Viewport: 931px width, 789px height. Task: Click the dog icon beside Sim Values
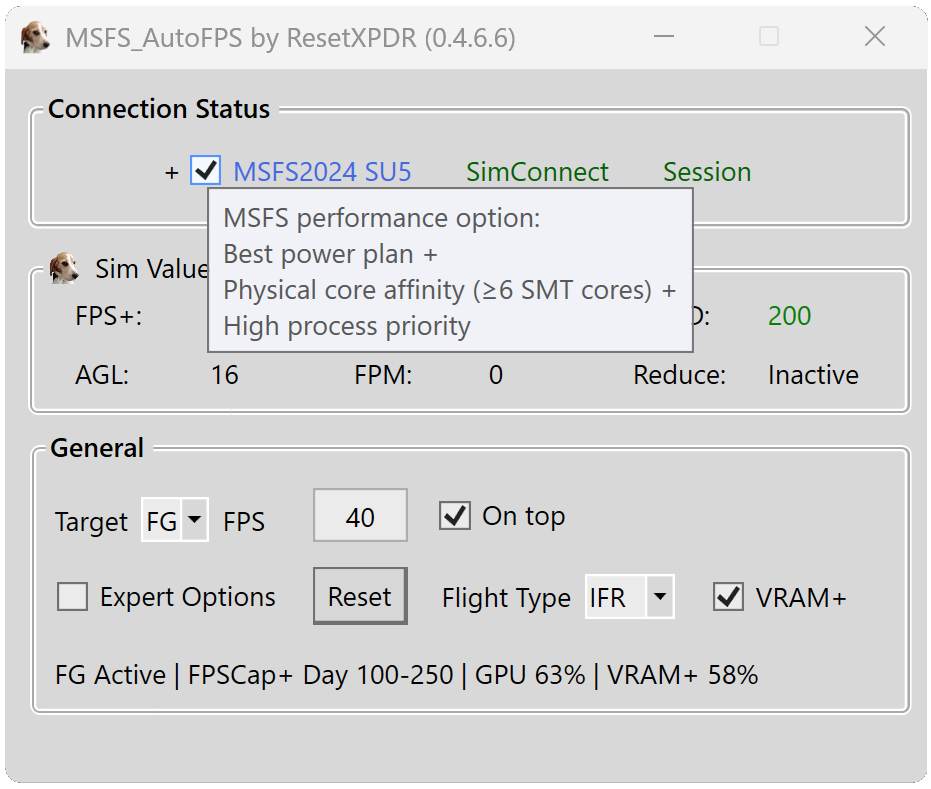click(x=64, y=268)
